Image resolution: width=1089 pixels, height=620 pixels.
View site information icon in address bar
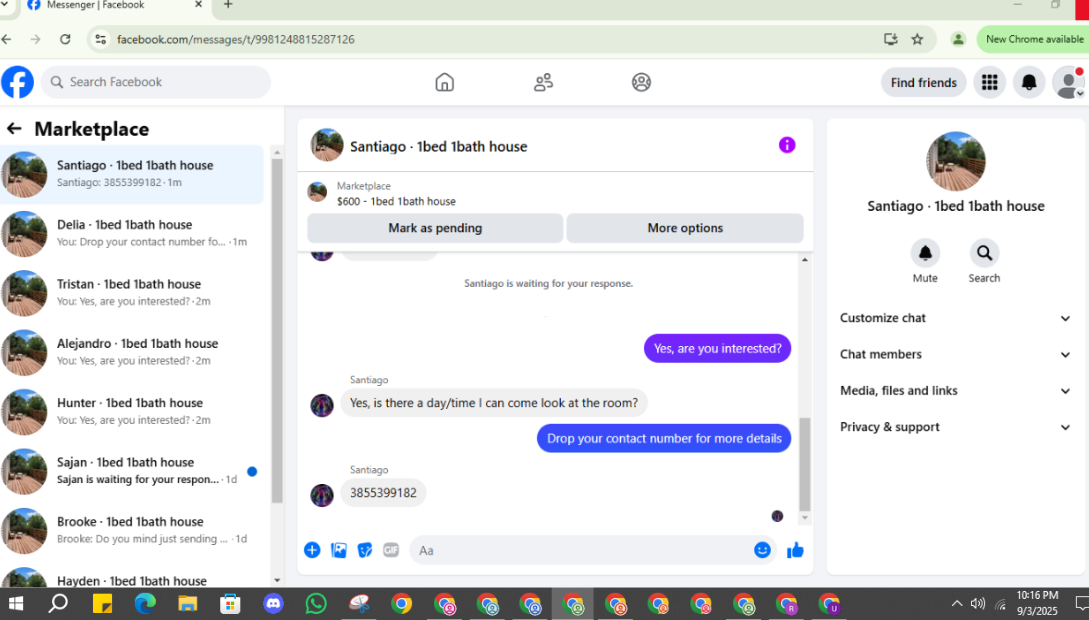point(101,40)
